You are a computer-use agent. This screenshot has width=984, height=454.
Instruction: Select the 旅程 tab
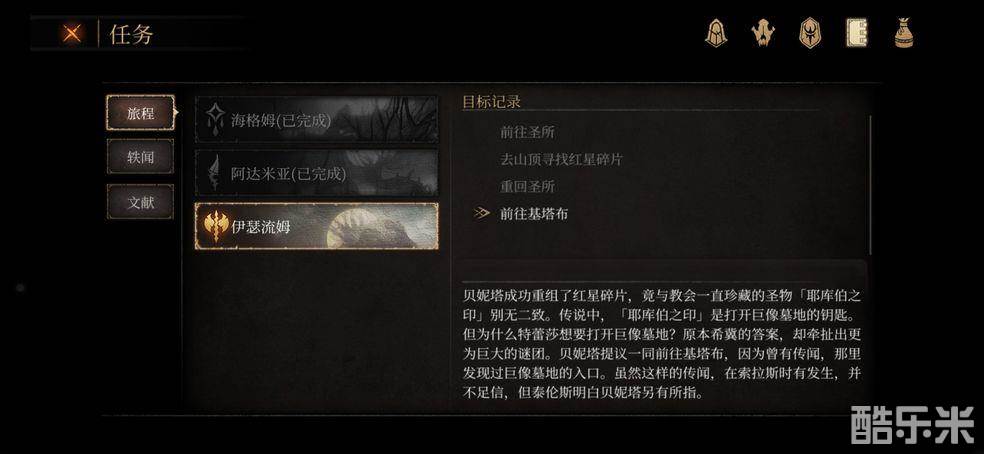(x=140, y=113)
